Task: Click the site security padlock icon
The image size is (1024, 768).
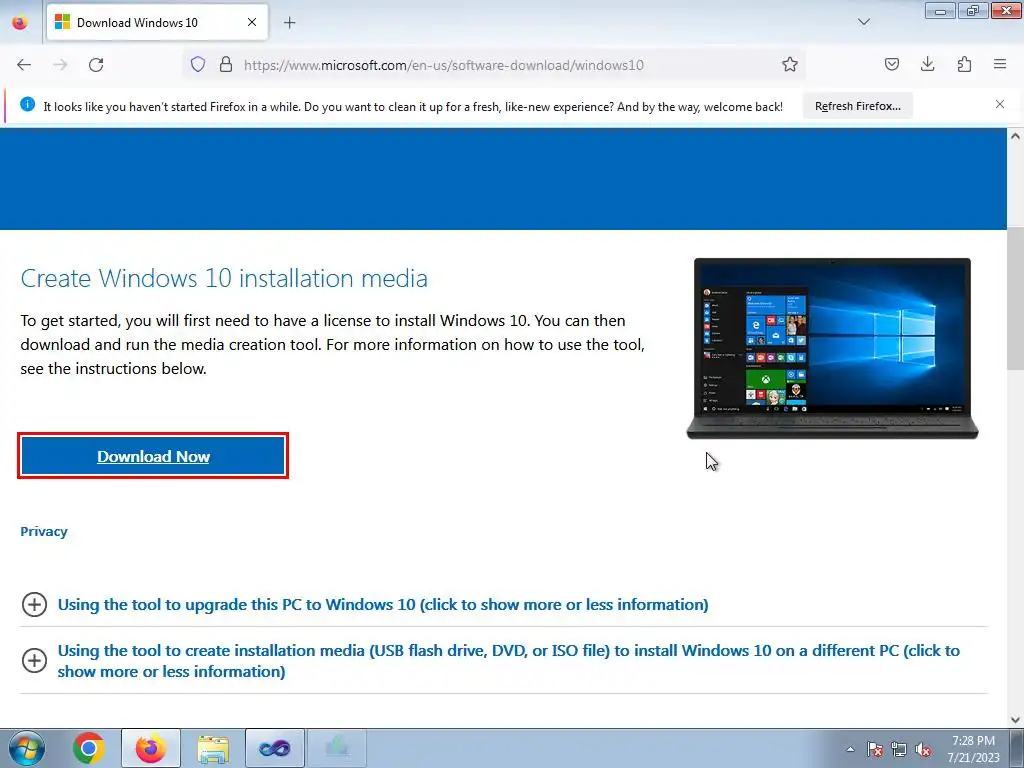Action: tap(226, 65)
